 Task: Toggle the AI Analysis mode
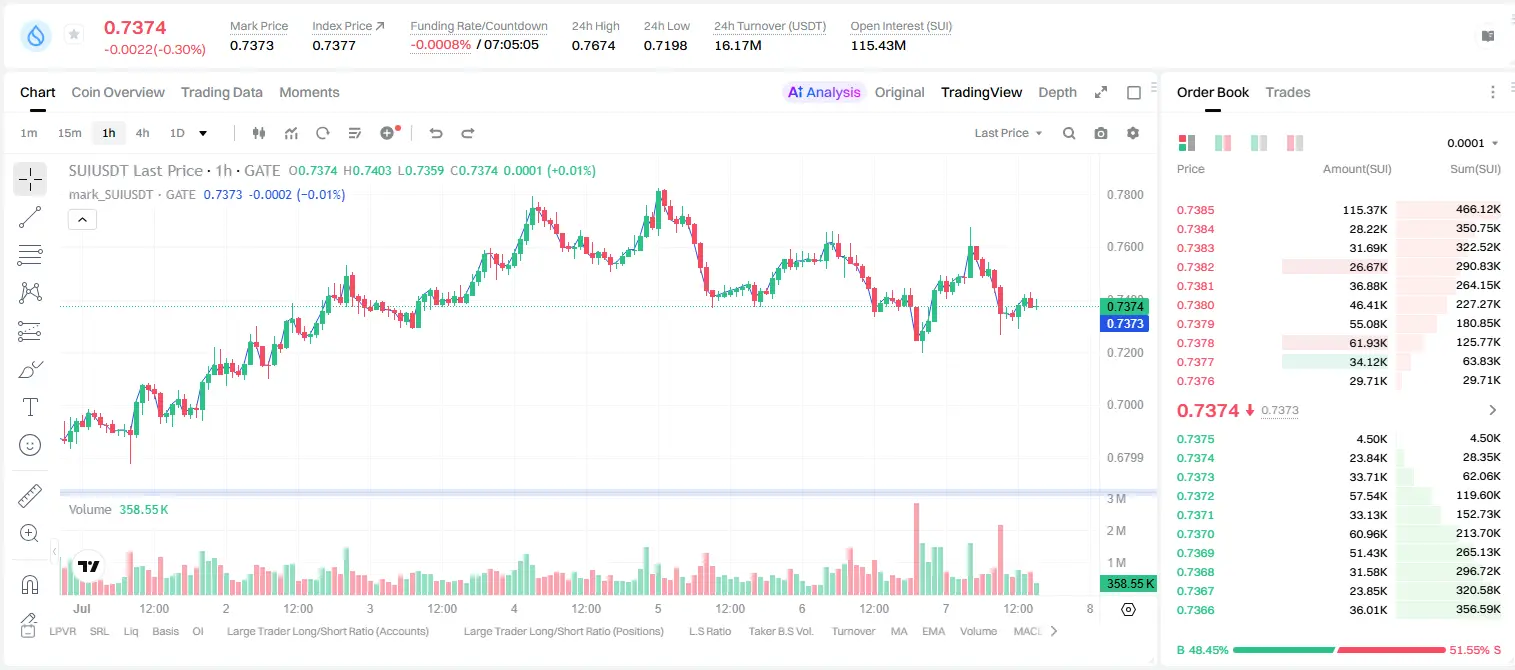(824, 92)
